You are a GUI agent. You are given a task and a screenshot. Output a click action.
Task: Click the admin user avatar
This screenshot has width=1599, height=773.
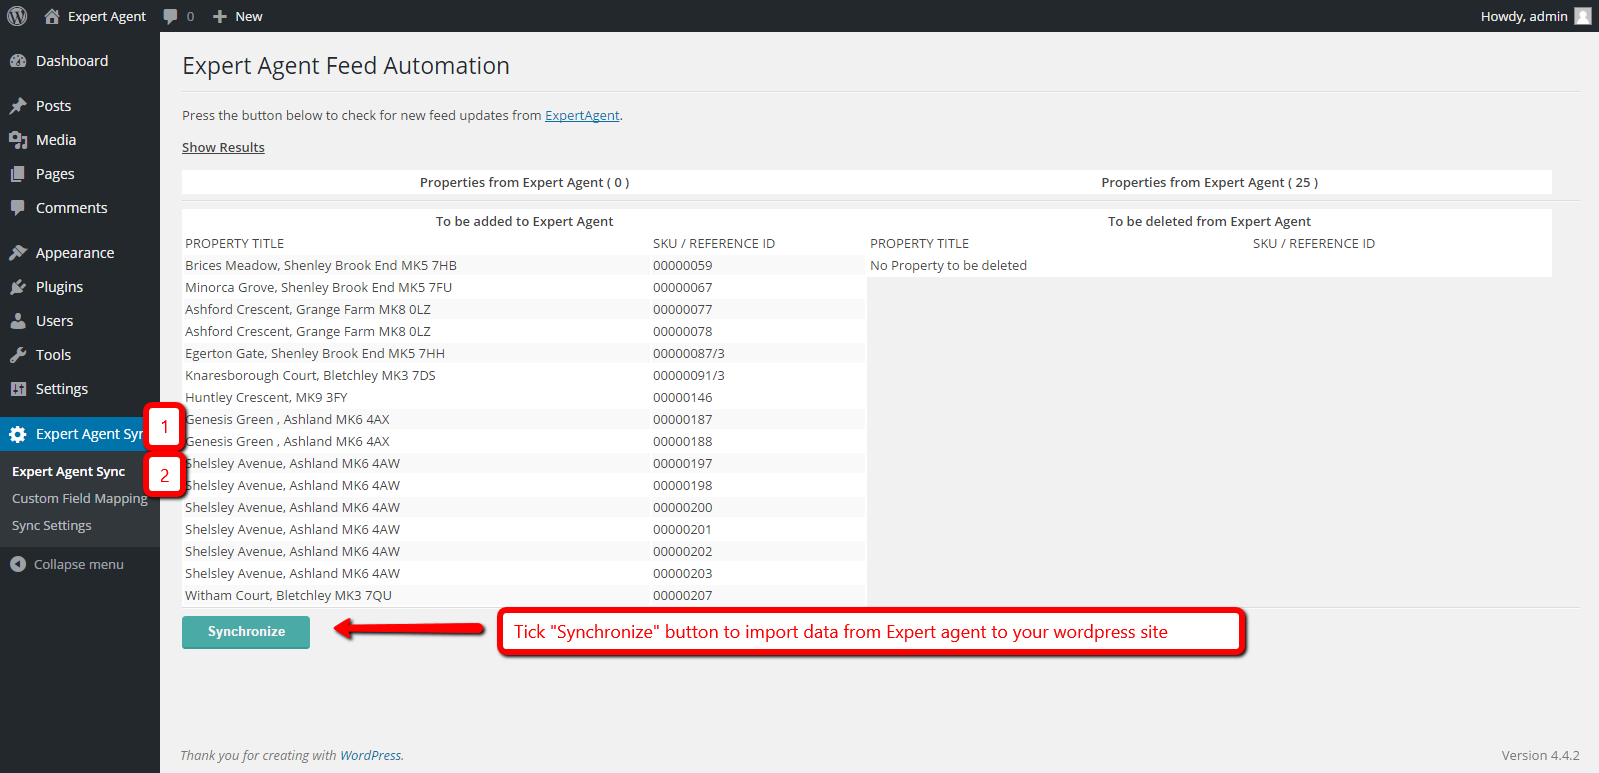pos(1583,16)
